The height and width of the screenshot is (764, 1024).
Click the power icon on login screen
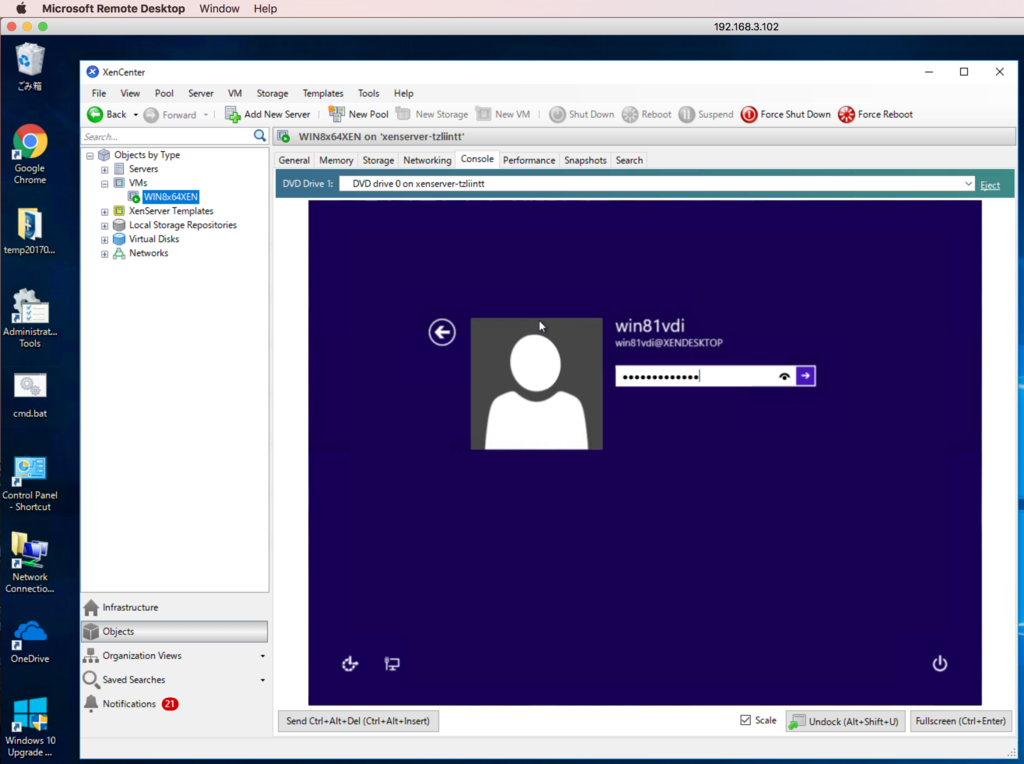click(x=940, y=664)
